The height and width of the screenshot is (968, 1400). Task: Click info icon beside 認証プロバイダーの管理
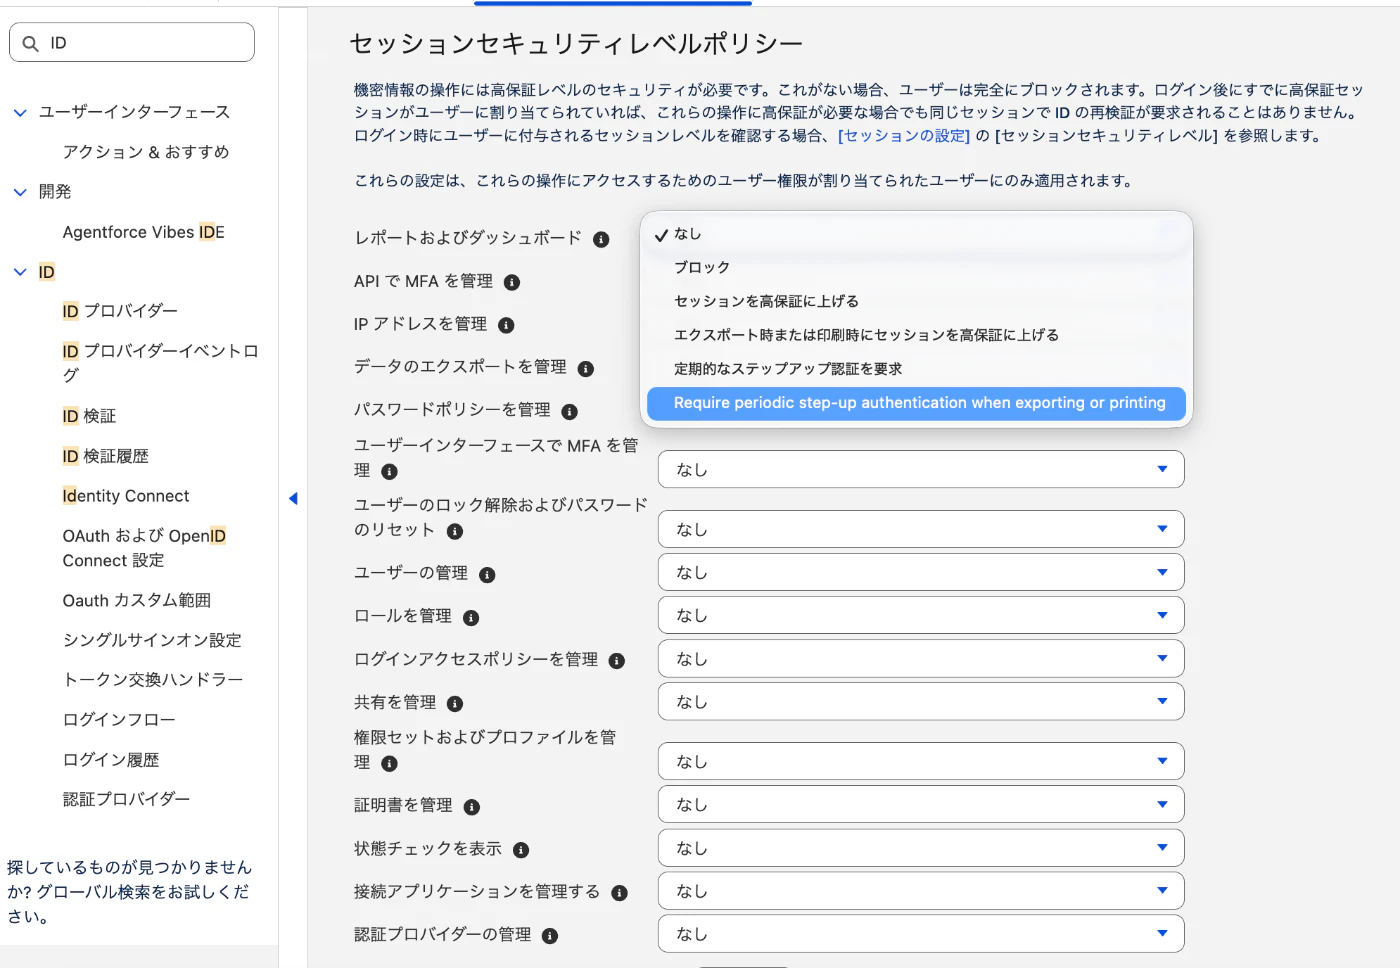point(550,936)
